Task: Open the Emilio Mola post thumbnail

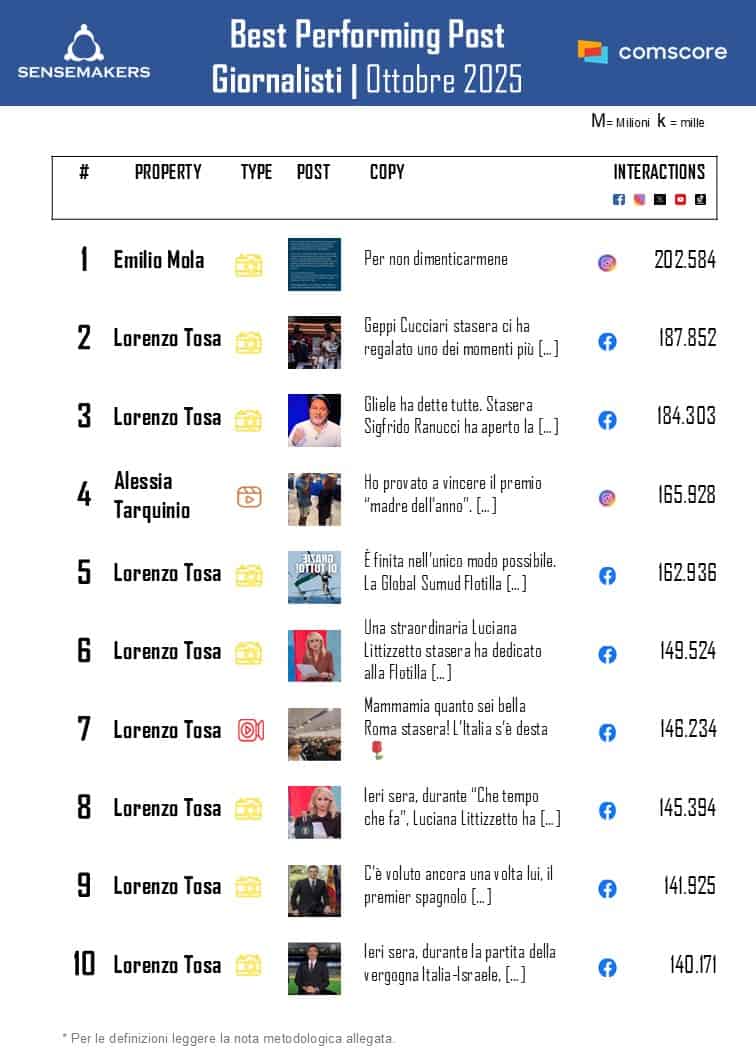Action: click(314, 264)
